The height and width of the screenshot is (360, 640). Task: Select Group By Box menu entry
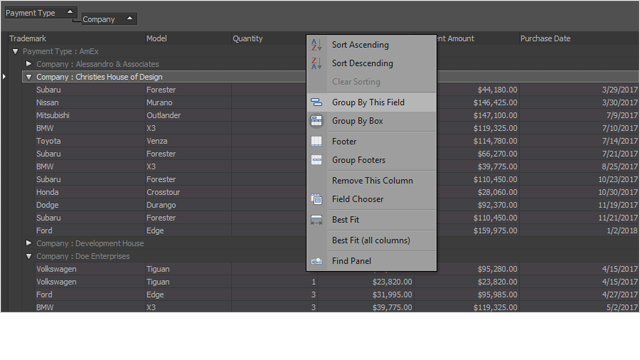click(371, 121)
